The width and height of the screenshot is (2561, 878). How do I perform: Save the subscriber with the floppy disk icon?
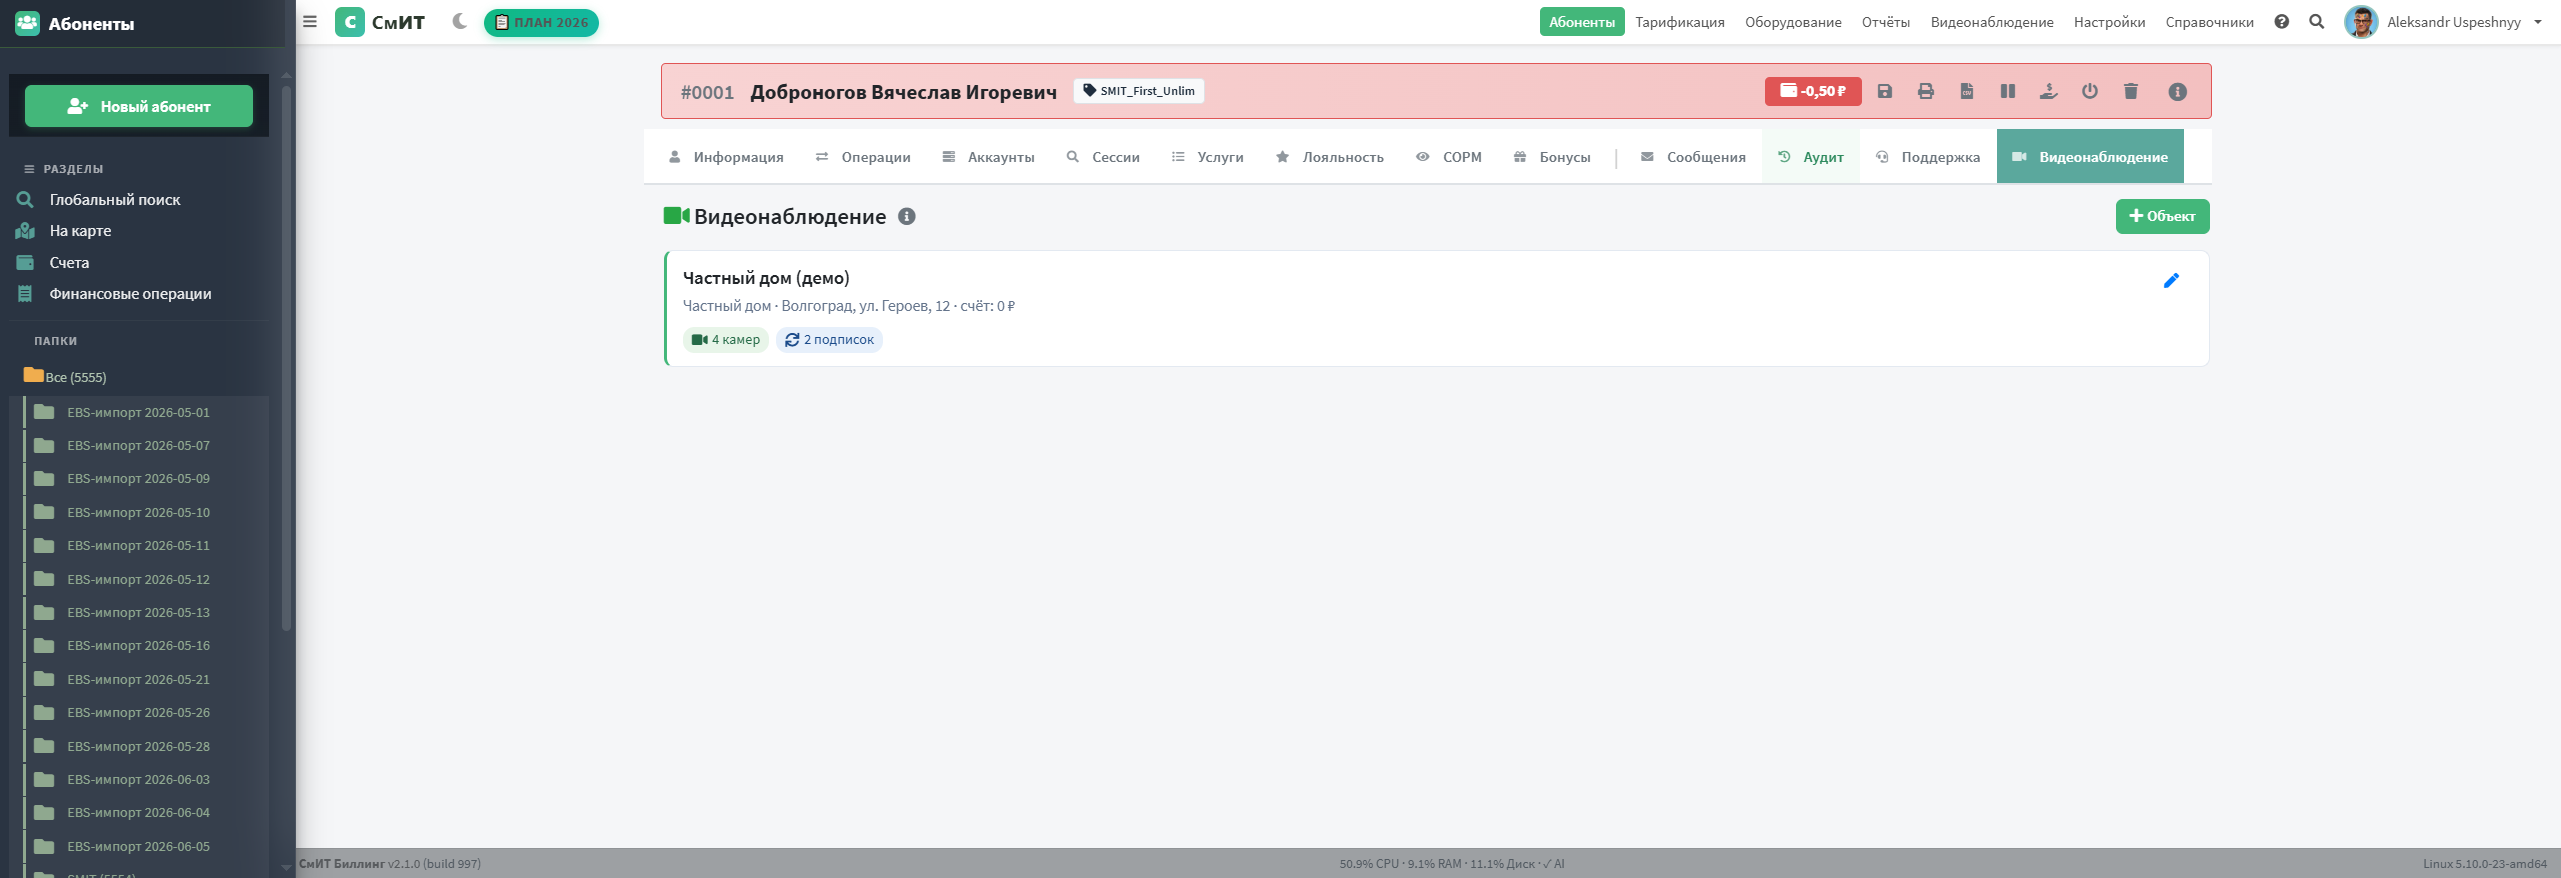(x=1884, y=91)
